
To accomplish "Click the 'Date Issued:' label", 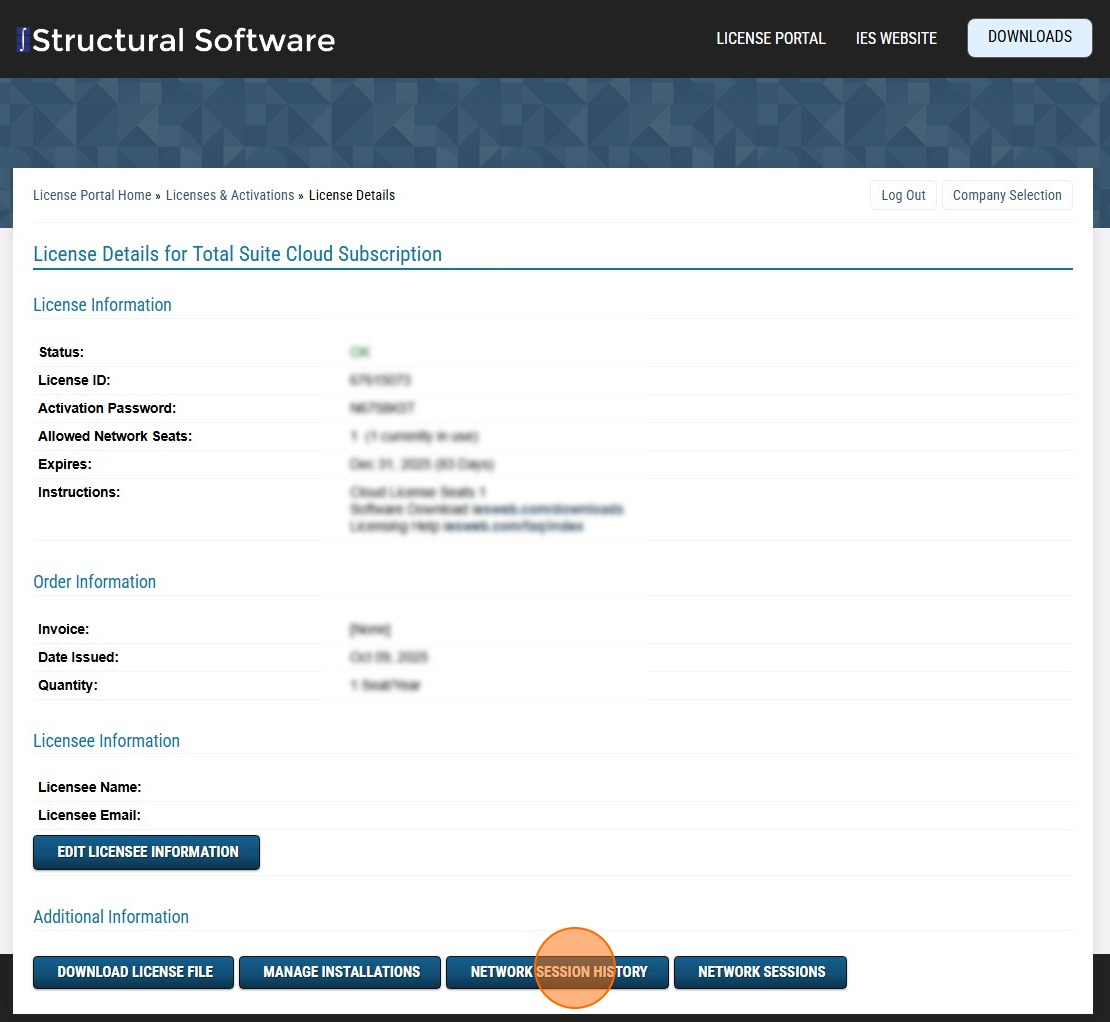I will 78,657.
